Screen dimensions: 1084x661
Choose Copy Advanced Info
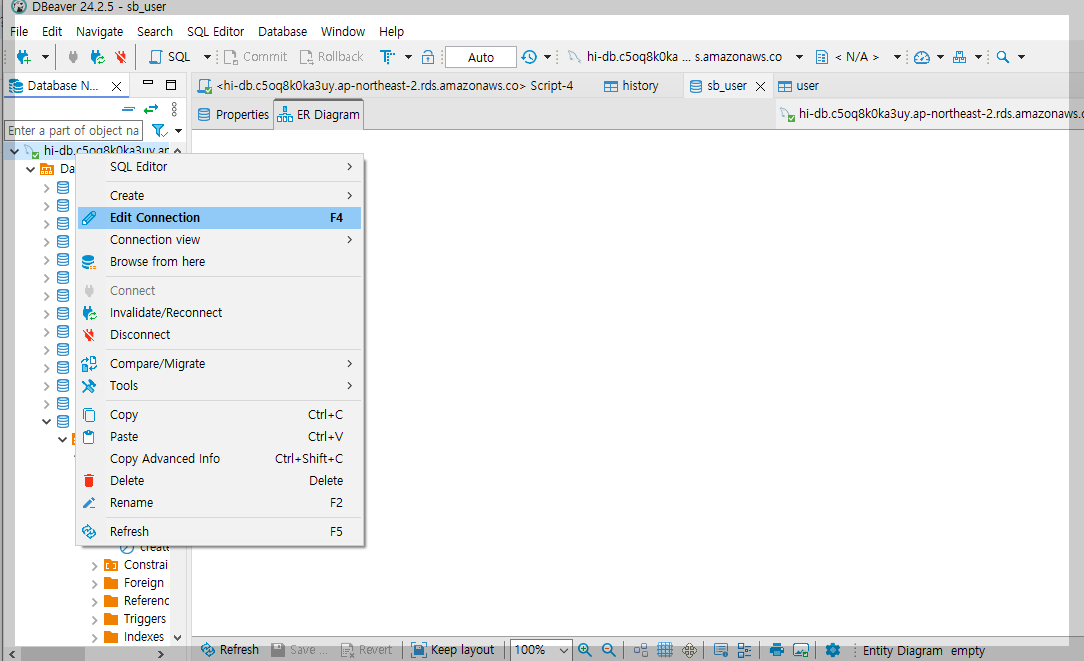(x=219, y=458)
